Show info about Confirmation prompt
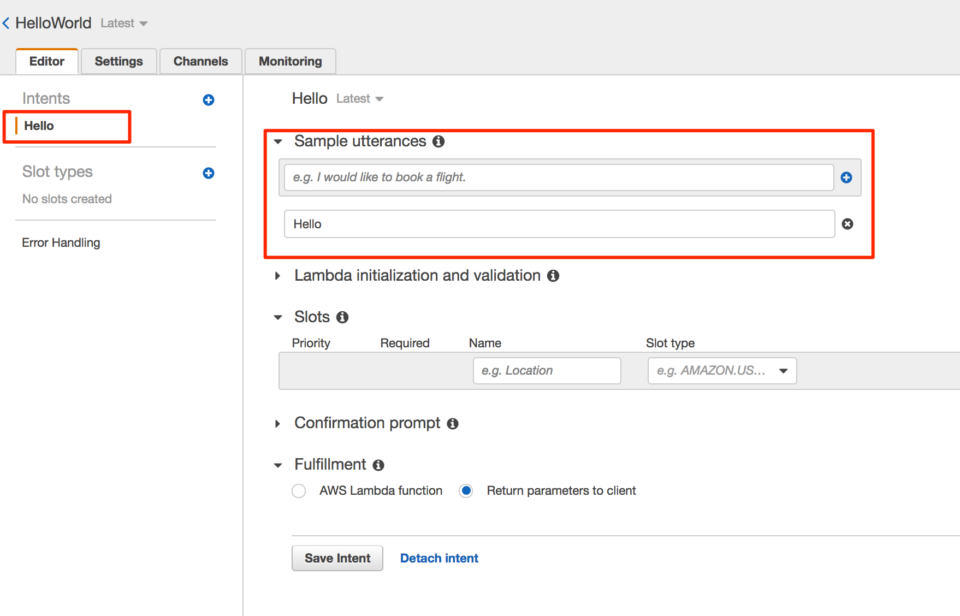This screenshot has height=616, width=960. pos(452,424)
